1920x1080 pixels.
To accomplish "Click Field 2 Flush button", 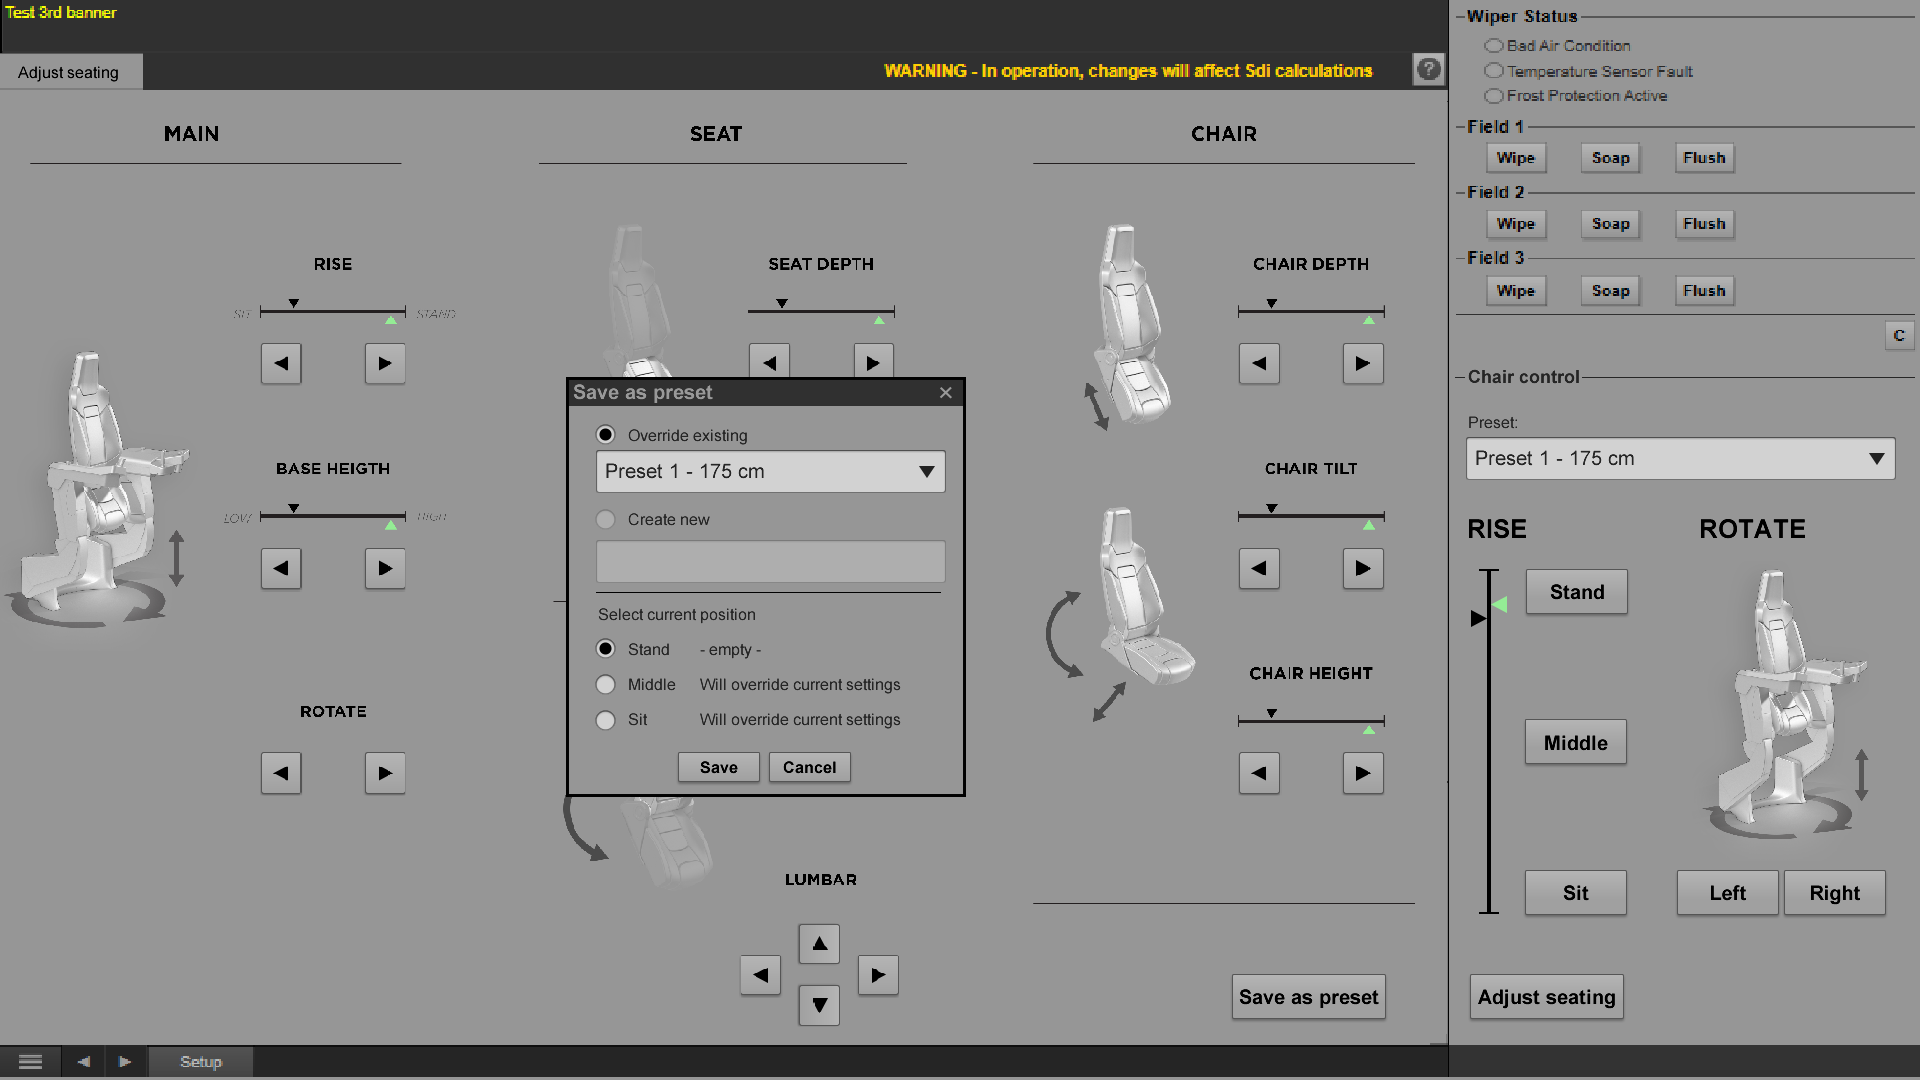I will (x=1704, y=224).
